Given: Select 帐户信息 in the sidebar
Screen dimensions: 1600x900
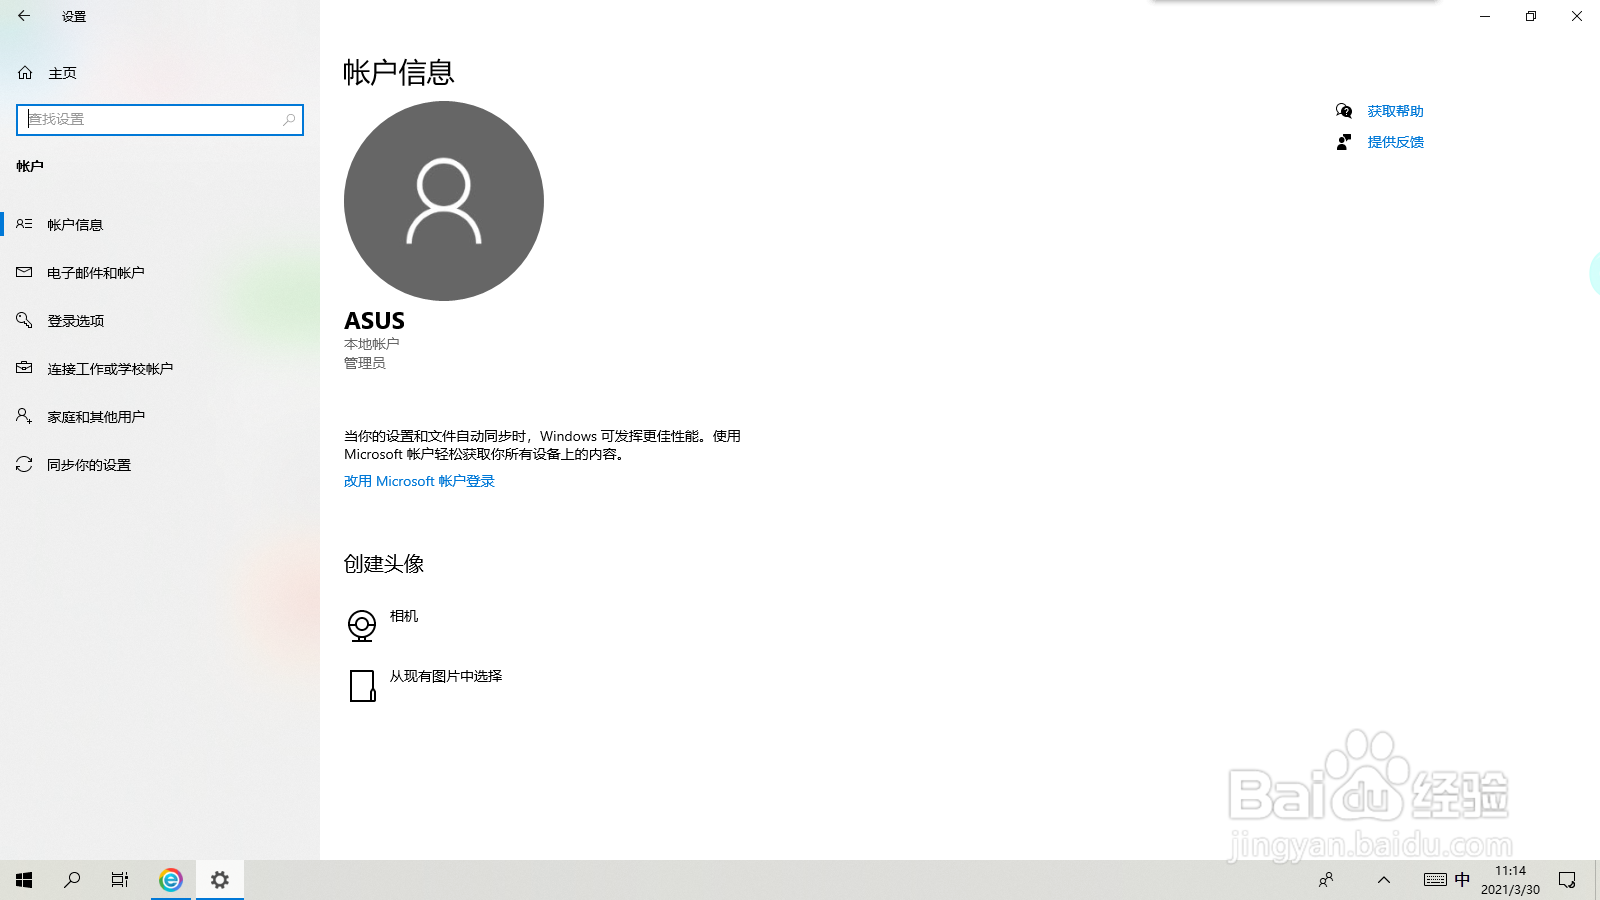Looking at the screenshot, I should click(160, 224).
